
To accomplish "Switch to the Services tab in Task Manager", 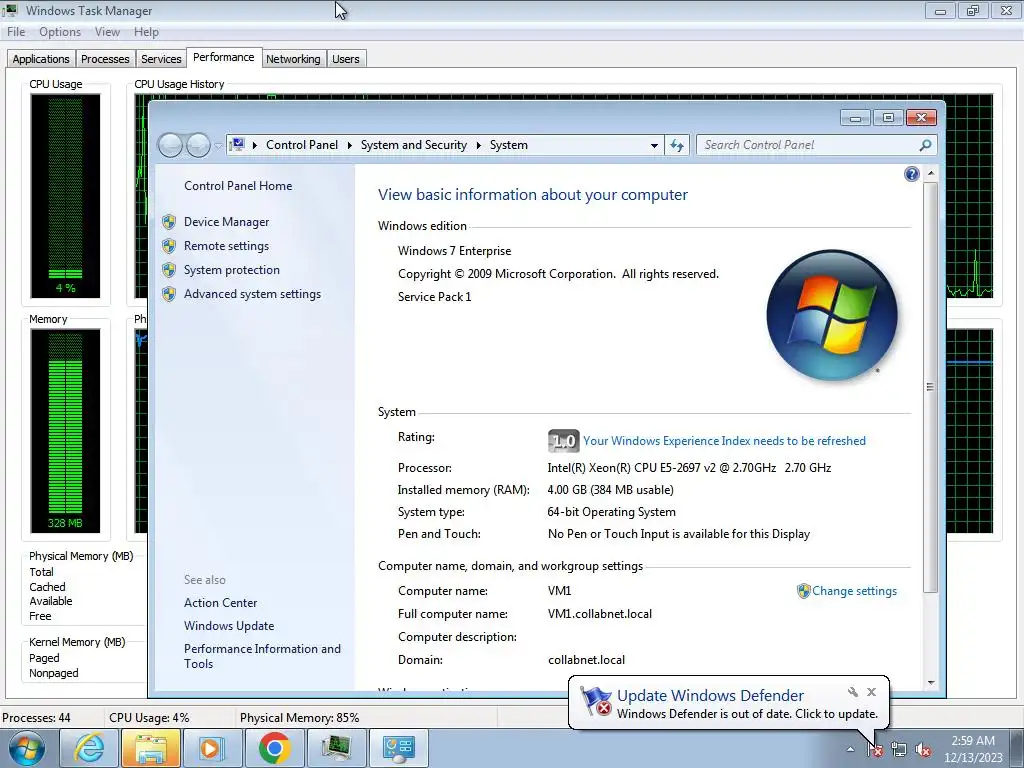I will 161,59.
